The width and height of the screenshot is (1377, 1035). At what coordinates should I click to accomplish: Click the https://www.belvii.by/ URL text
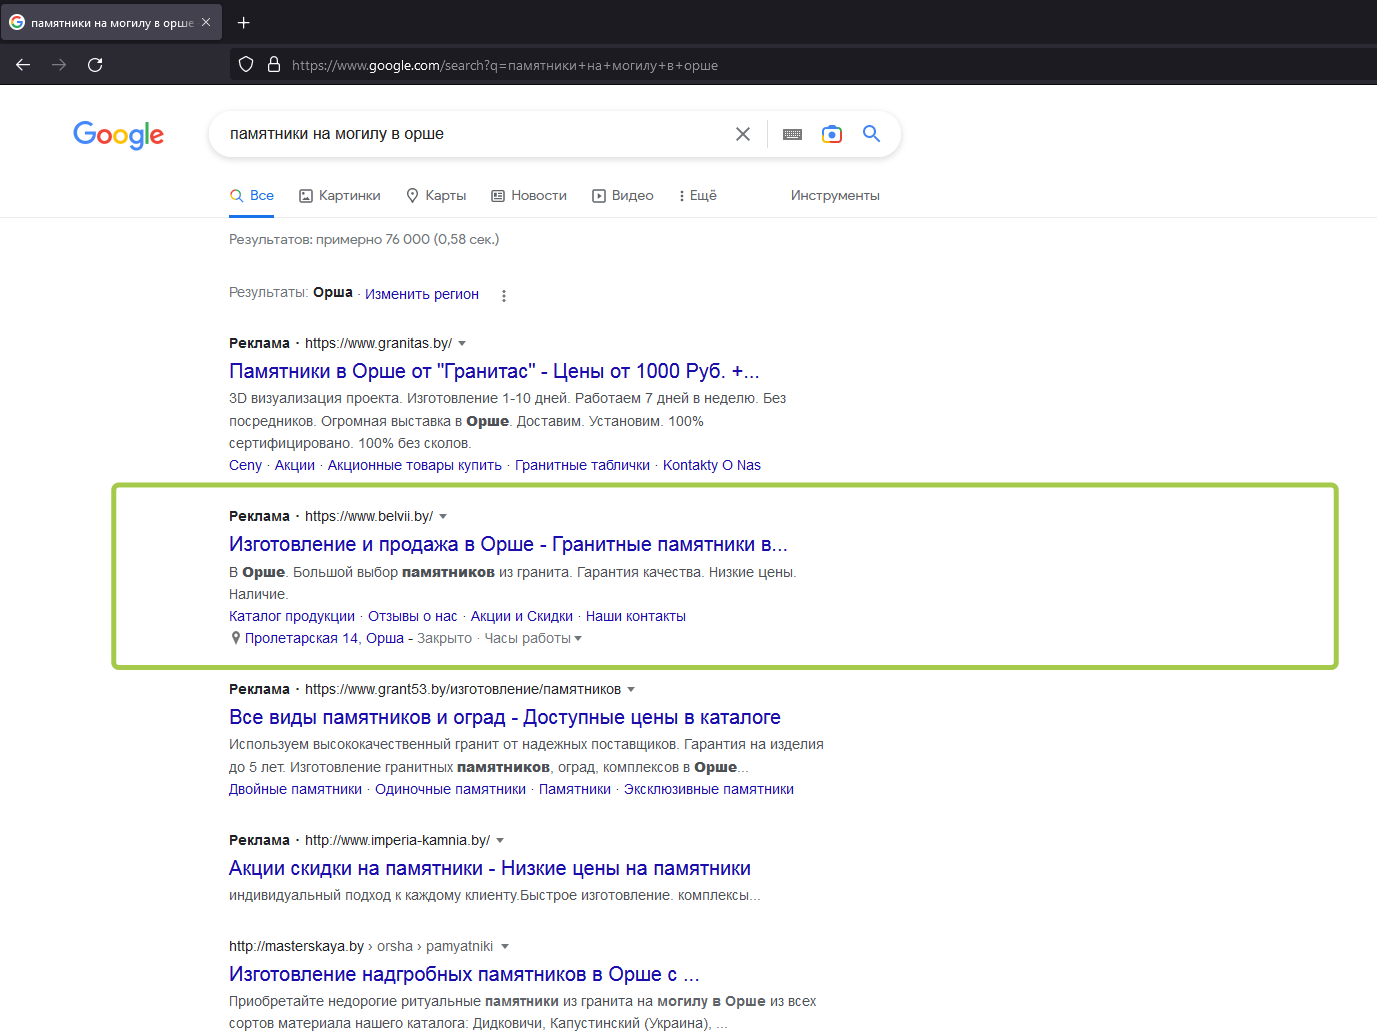[x=369, y=516]
